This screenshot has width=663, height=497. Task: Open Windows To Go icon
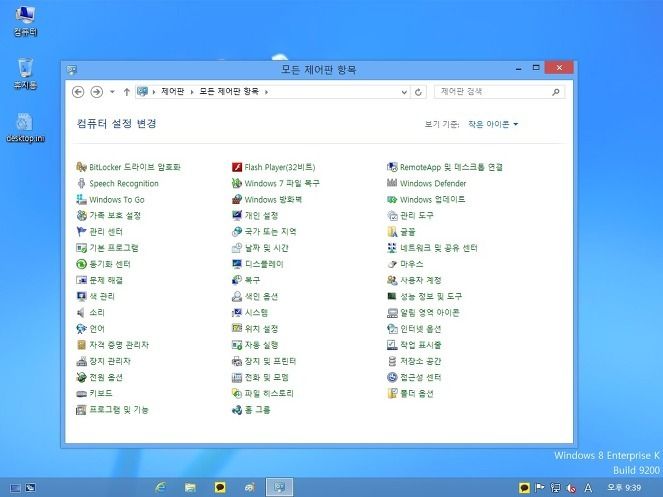[81, 199]
